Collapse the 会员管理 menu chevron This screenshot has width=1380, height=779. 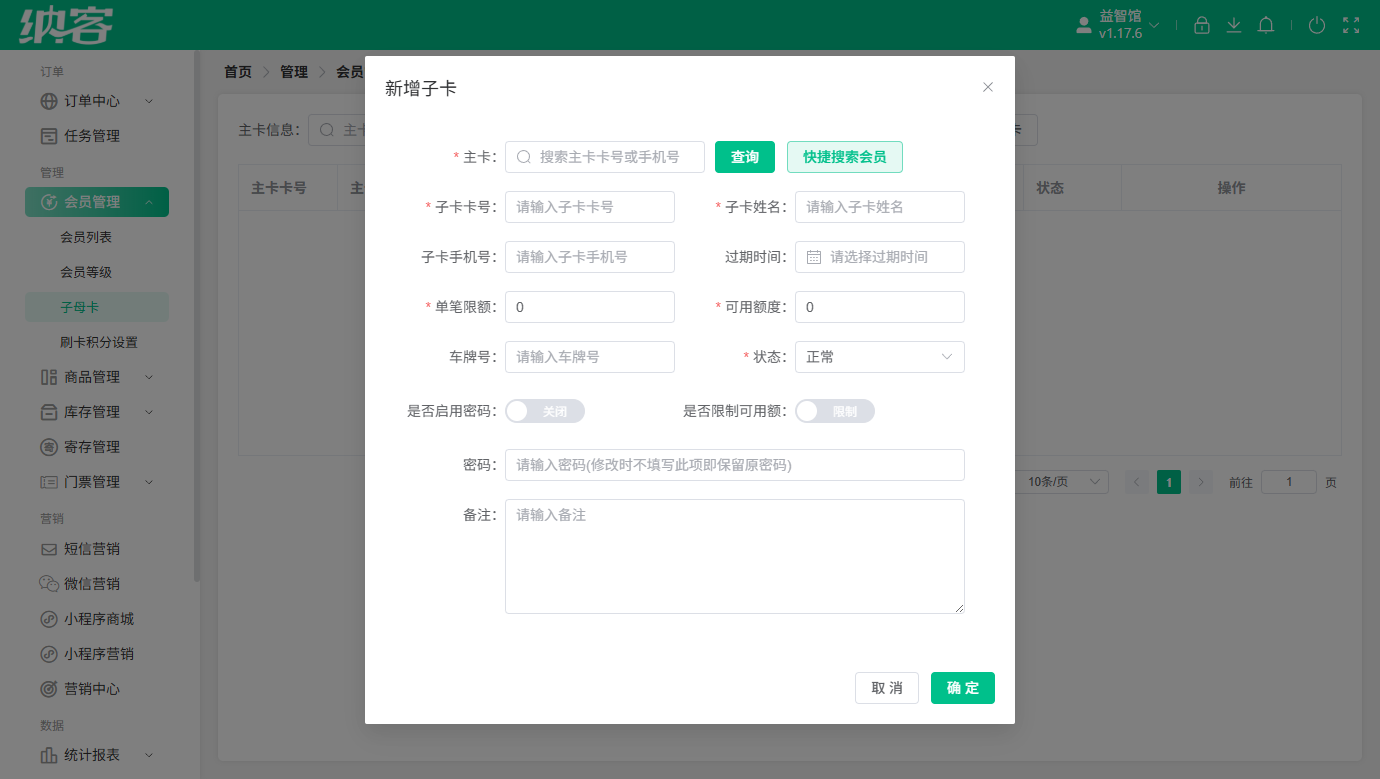coord(149,202)
